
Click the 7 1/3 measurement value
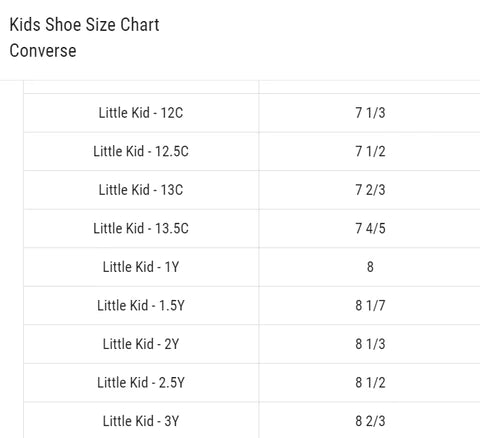point(370,113)
